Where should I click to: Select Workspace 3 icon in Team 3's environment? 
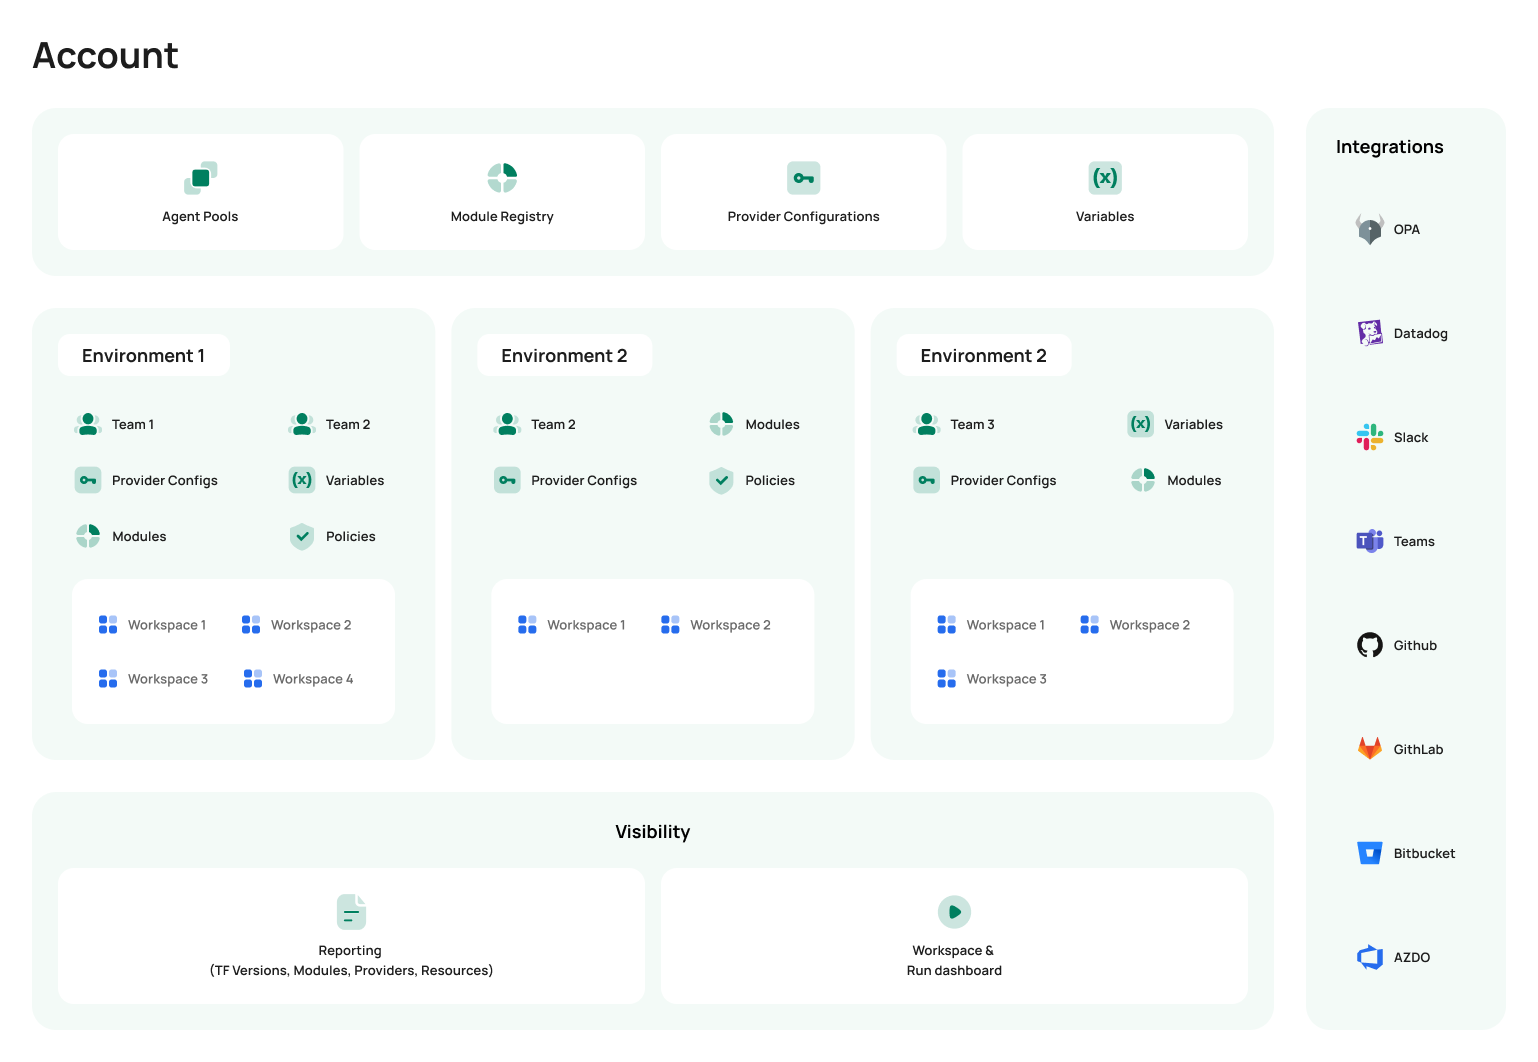point(946,679)
